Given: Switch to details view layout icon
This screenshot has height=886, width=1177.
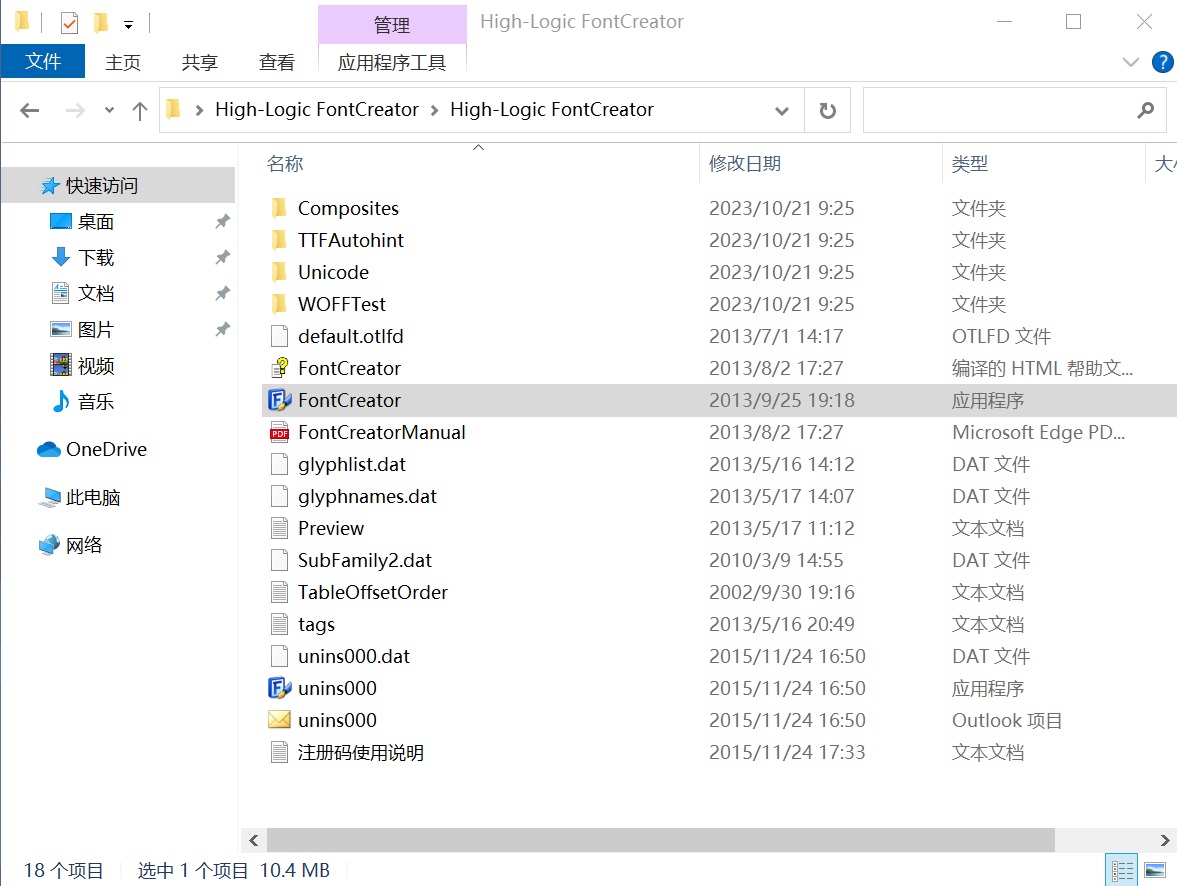Looking at the screenshot, I should point(1122,870).
